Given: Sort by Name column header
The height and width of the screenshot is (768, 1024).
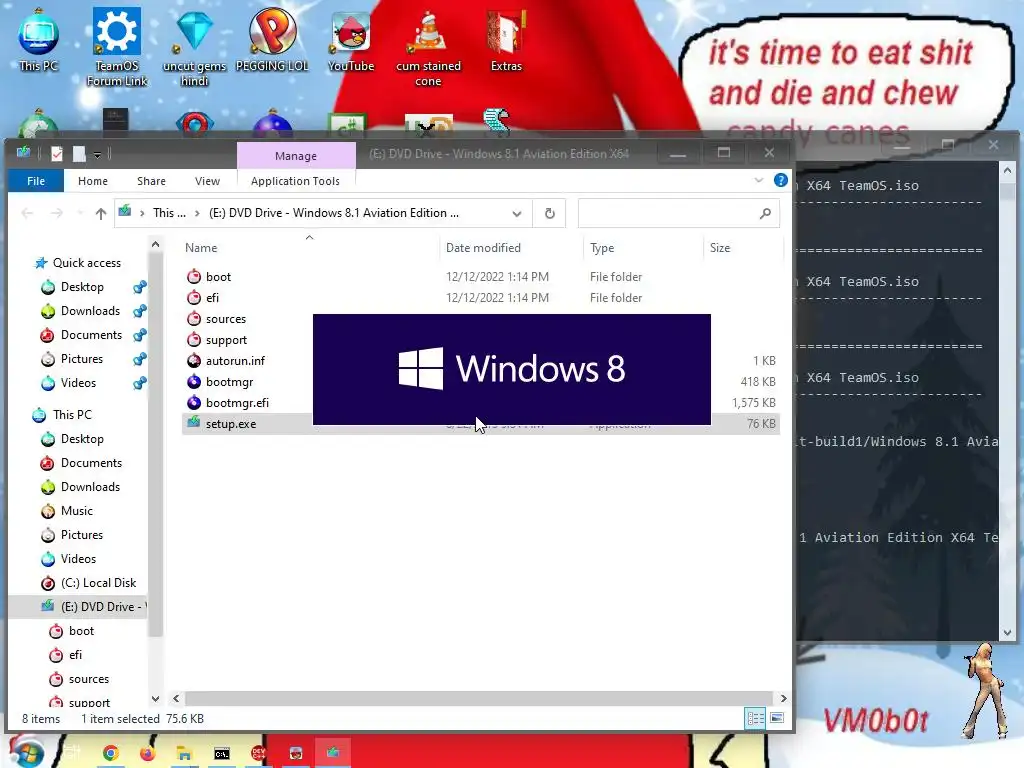Looking at the screenshot, I should click(x=201, y=248).
